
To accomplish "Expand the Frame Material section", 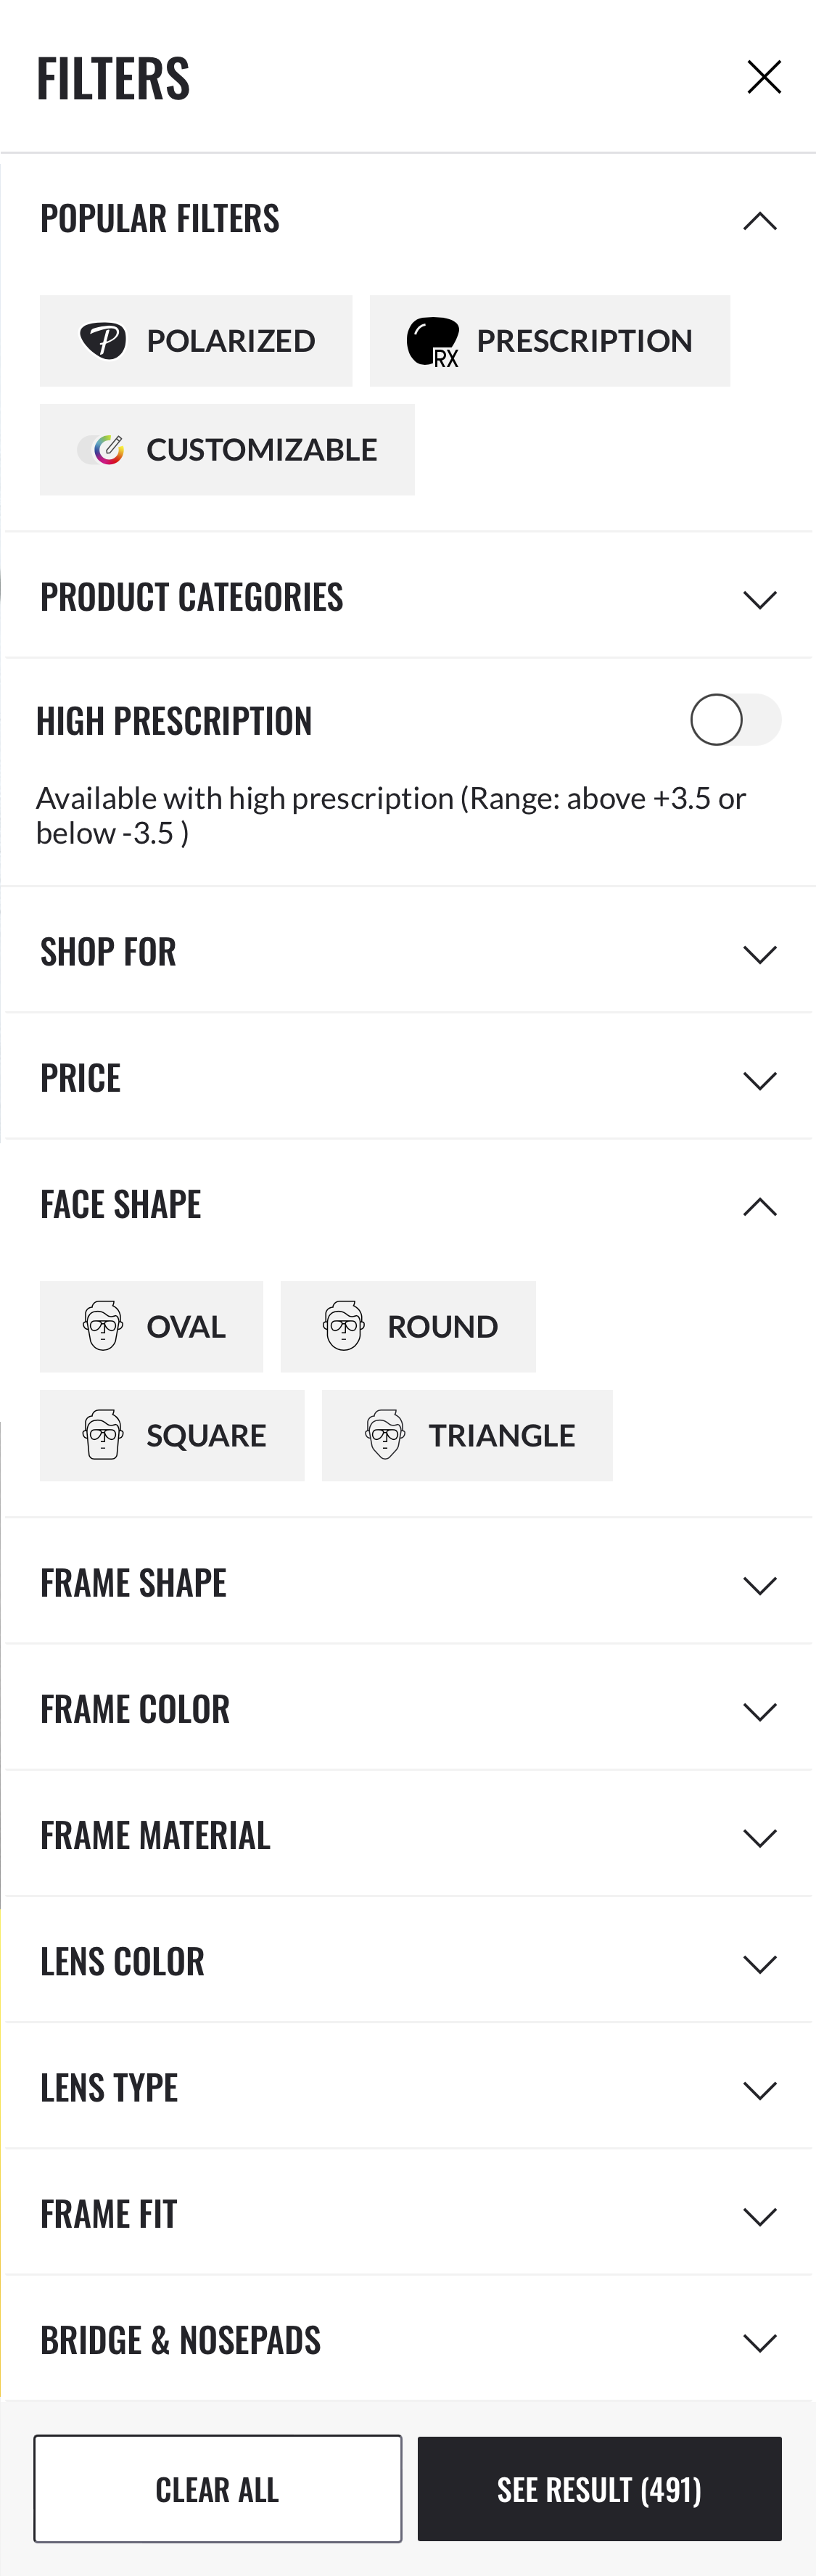I will coord(761,1836).
